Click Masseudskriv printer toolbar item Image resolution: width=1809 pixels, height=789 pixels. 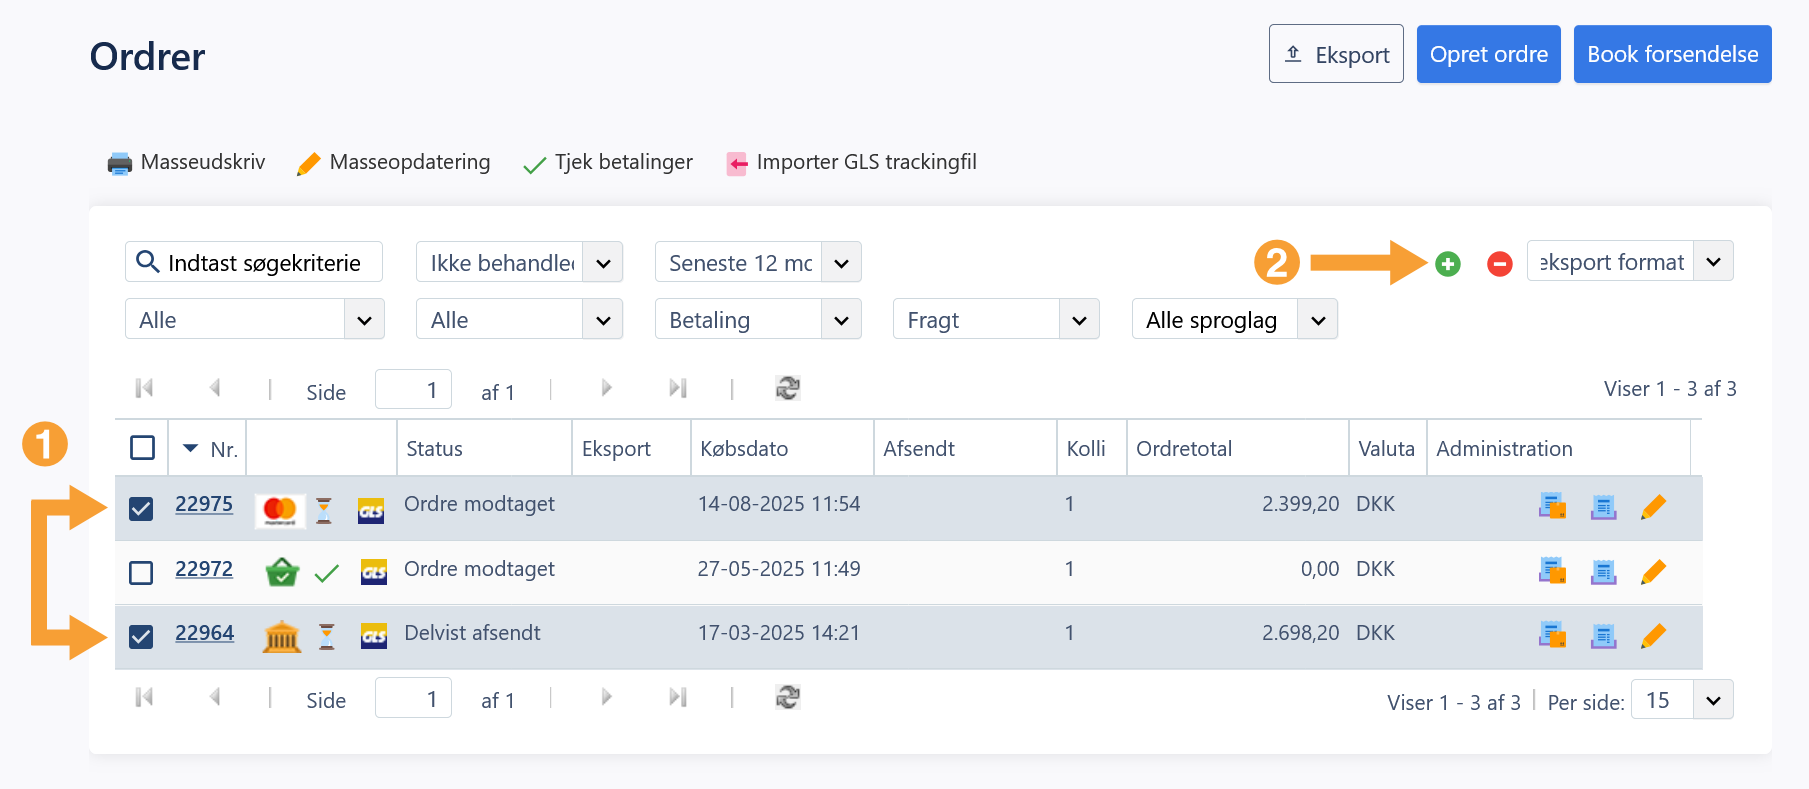coord(187,162)
